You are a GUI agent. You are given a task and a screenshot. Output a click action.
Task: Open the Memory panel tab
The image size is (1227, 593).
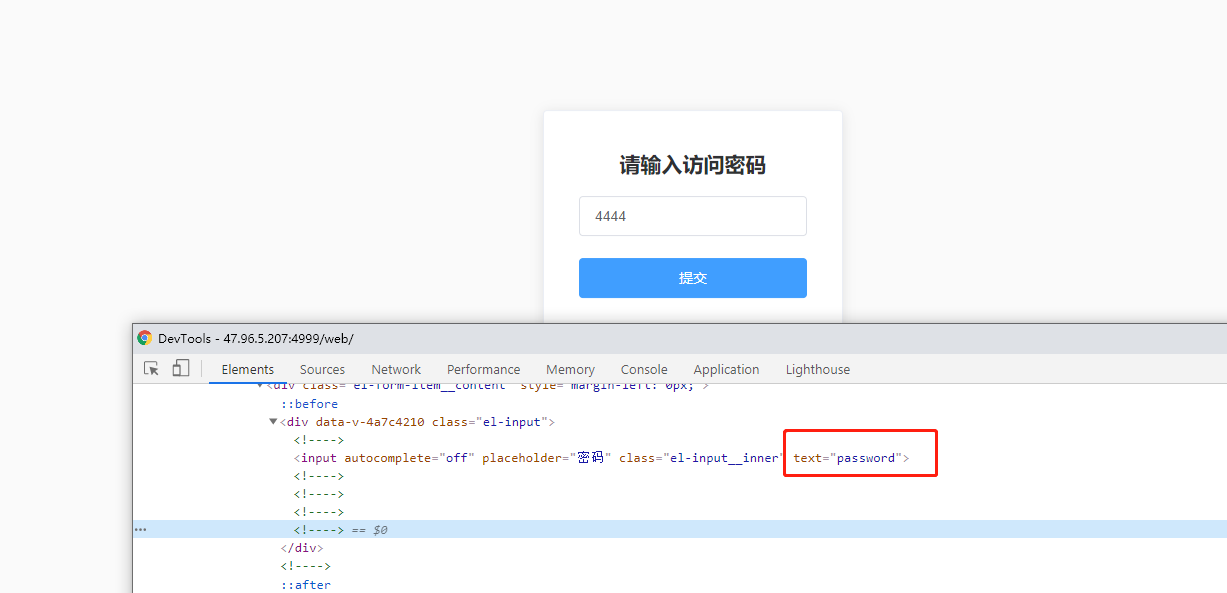(x=570, y=369)
